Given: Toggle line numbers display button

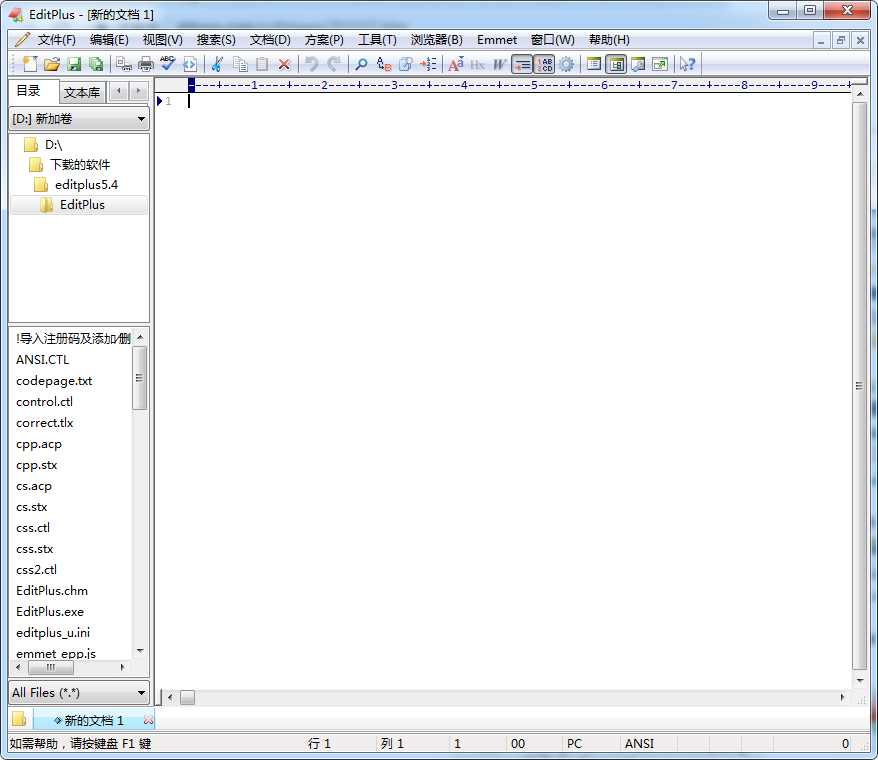Looking at the screenshot, I should pos(544,64).
